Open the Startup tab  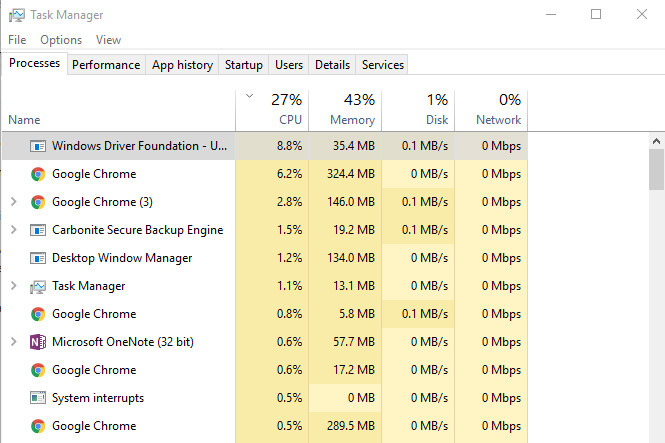point(243,65)
